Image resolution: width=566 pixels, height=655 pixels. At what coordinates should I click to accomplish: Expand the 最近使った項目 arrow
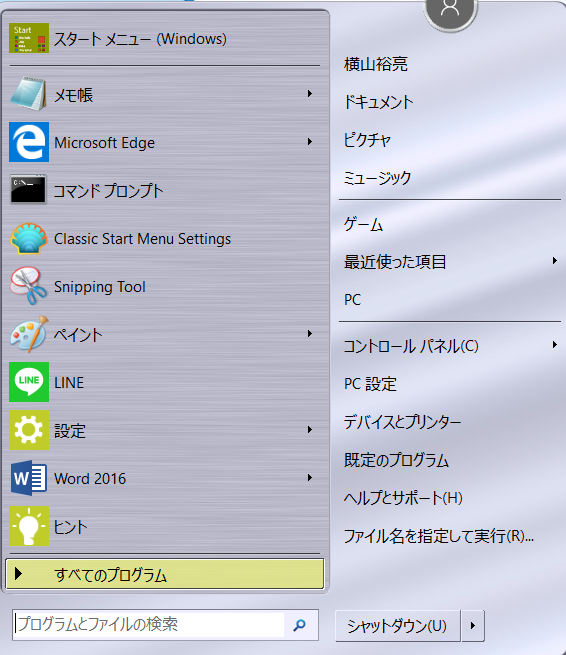(554, 261)
